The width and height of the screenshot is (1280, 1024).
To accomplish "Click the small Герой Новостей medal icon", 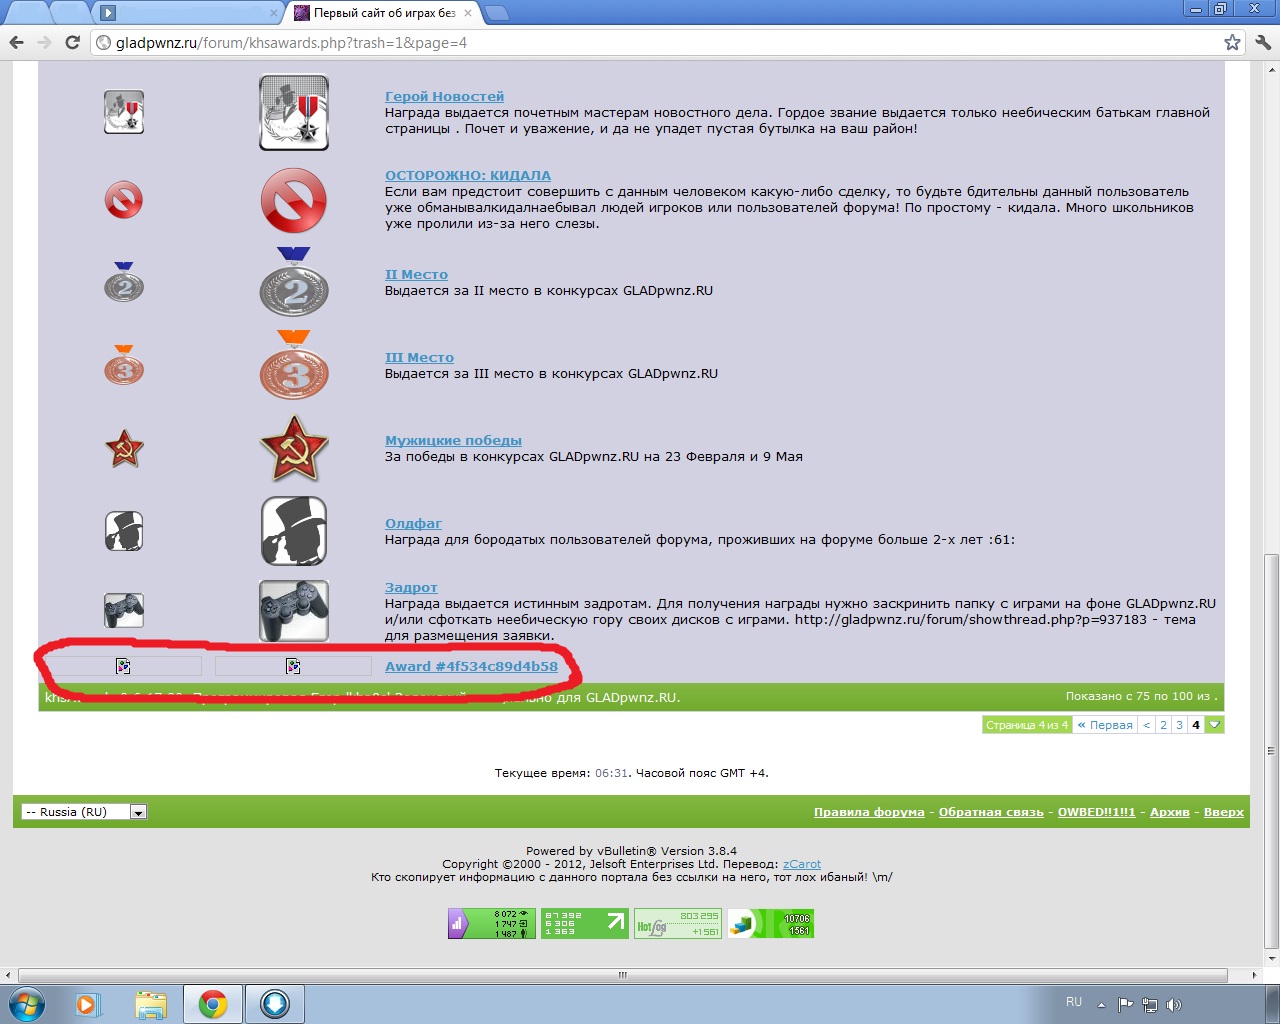I will pyautogui.click(x=124, y=112).
